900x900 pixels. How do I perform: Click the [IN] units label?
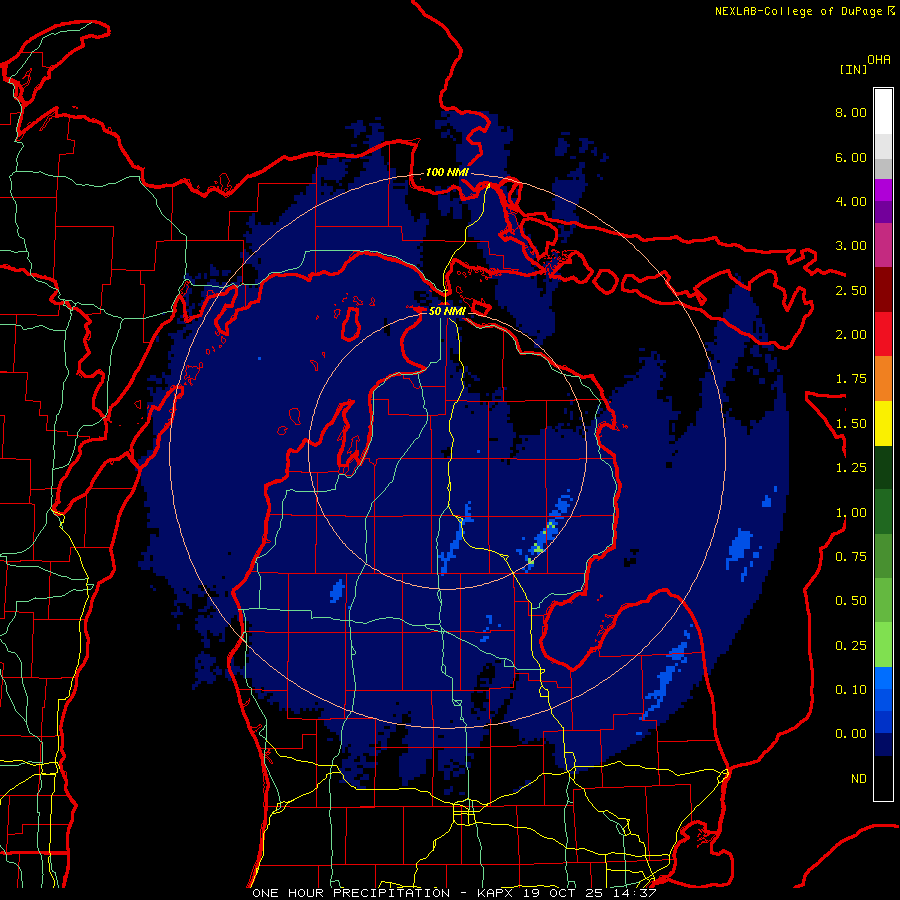tap(853, 69)
